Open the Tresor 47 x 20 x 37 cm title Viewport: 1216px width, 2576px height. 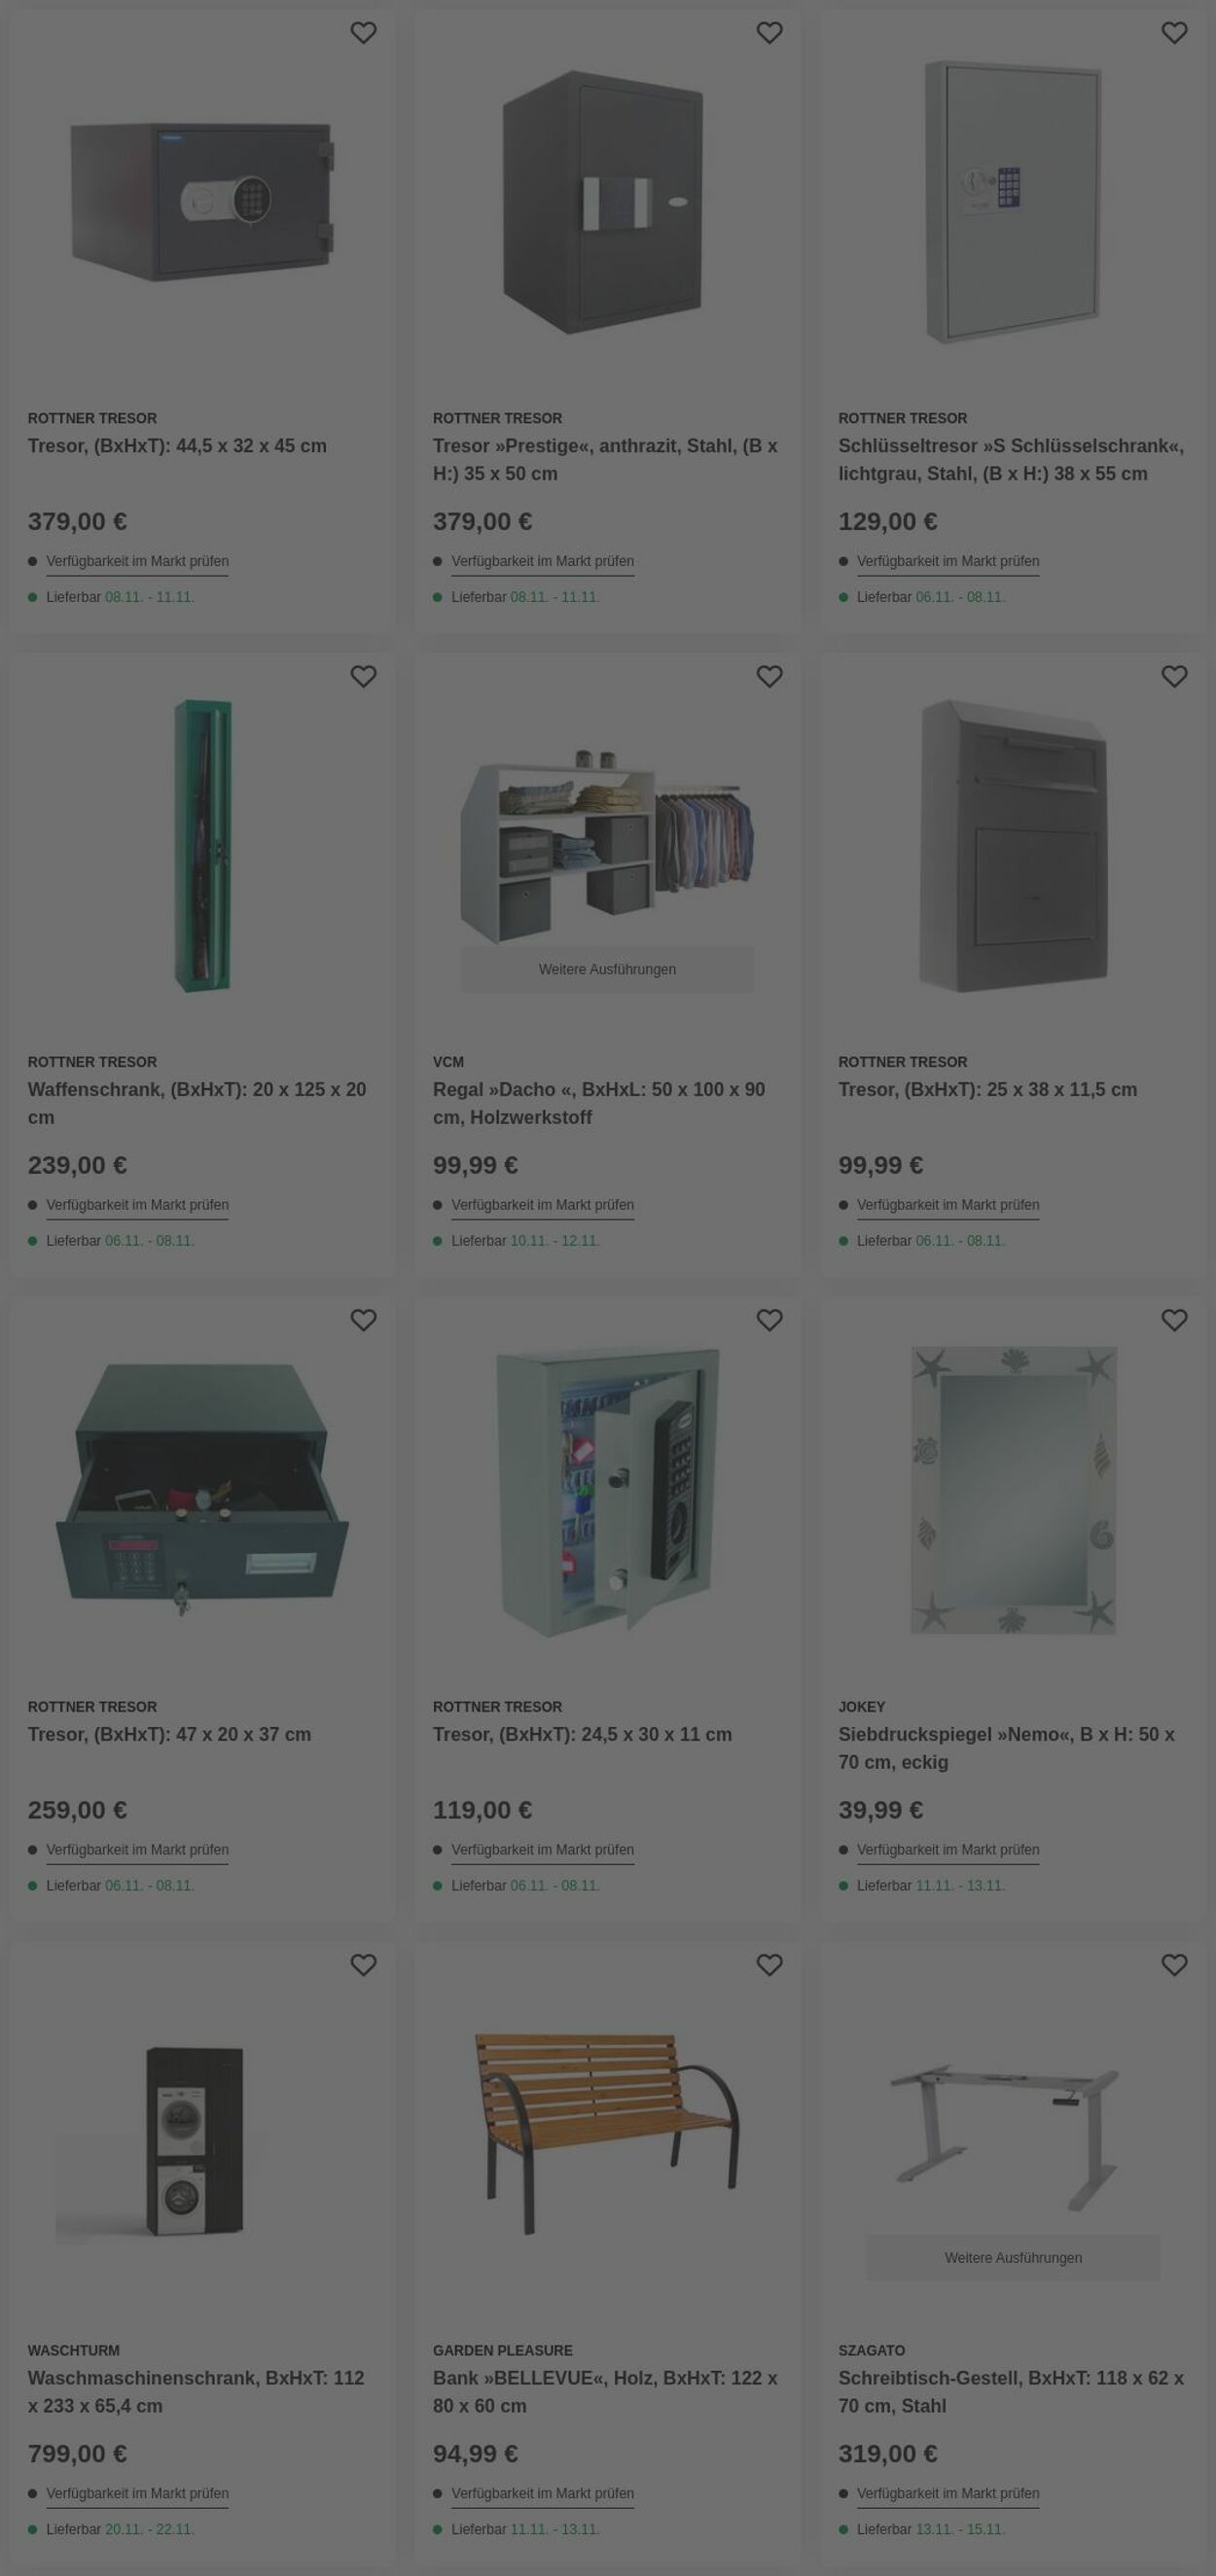pyautogui.click(x=169, y=1735)
